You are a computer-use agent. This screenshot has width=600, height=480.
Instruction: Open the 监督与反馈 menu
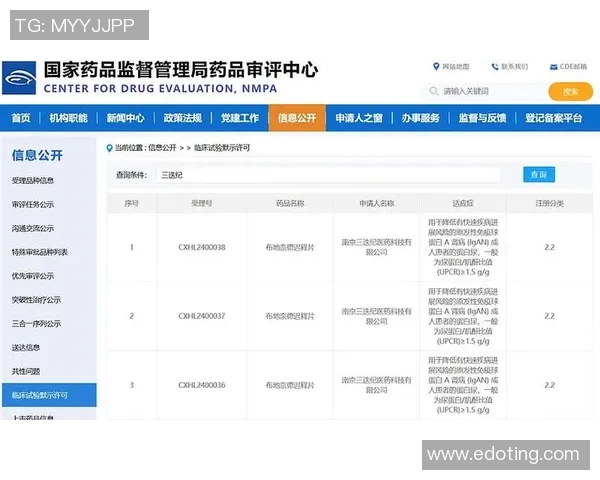[x=482, y=118]
